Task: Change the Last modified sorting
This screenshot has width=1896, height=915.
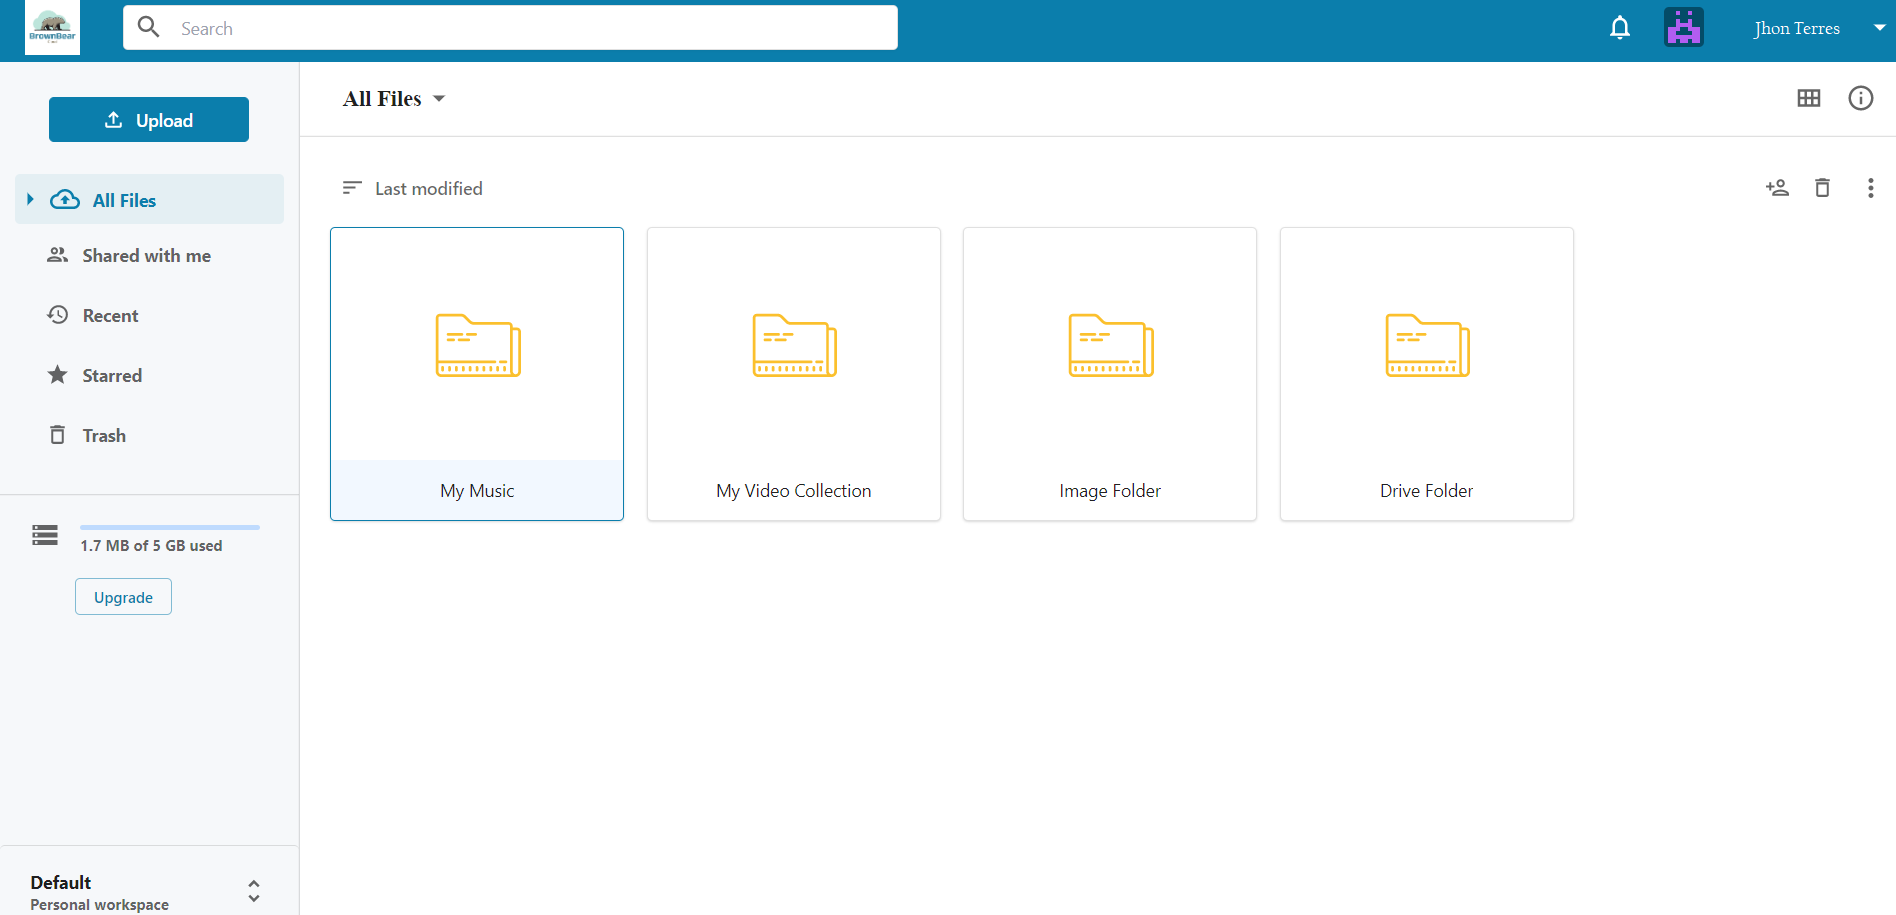Action: [x=428, y=189]
